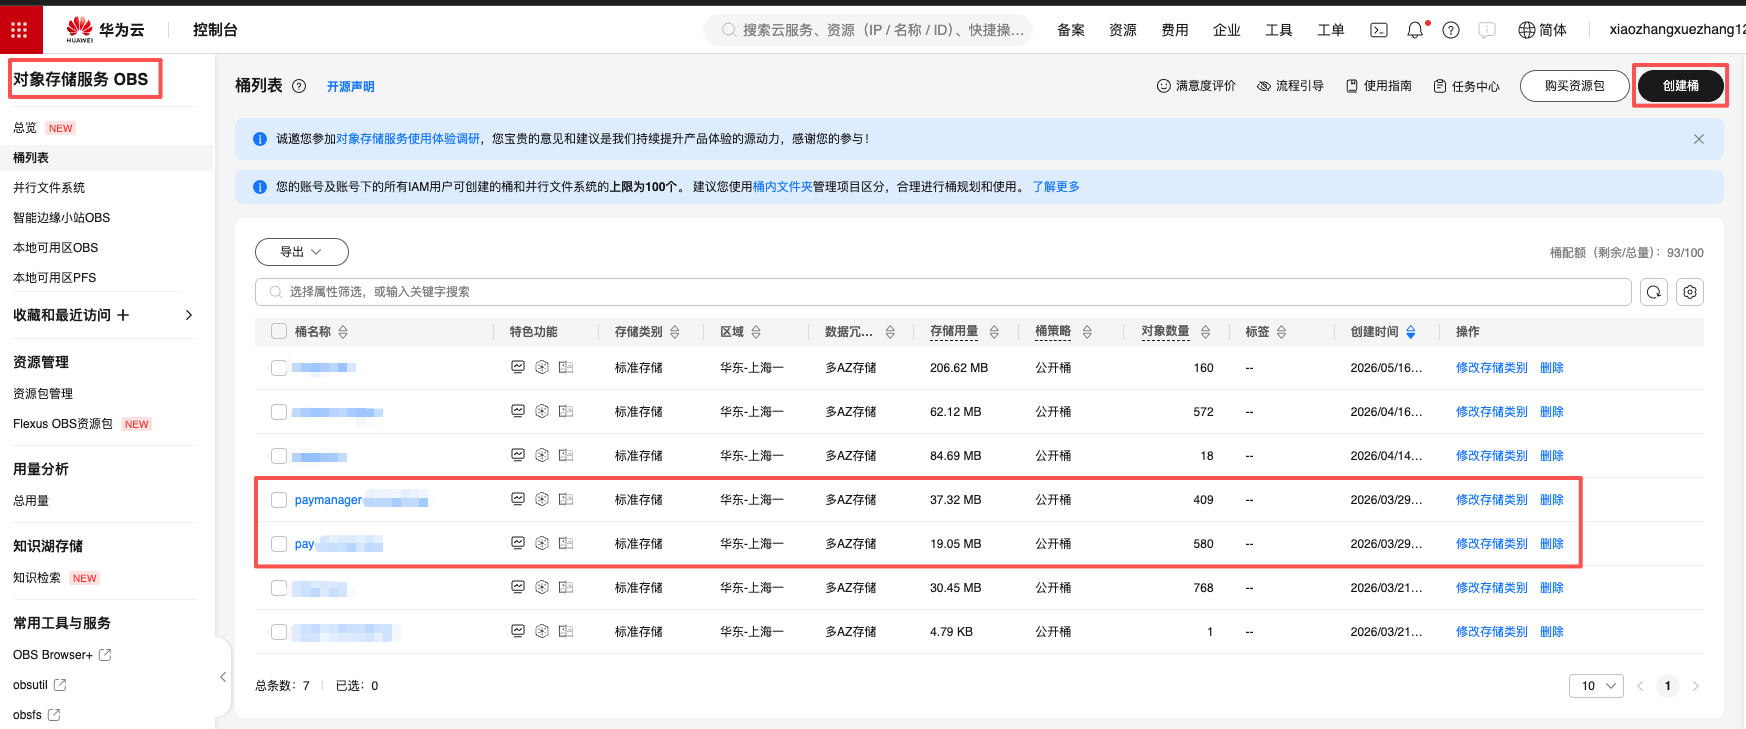Open the help question mark in top bar
Screen dimensions: 1746x729
(x=1451, y=30)
